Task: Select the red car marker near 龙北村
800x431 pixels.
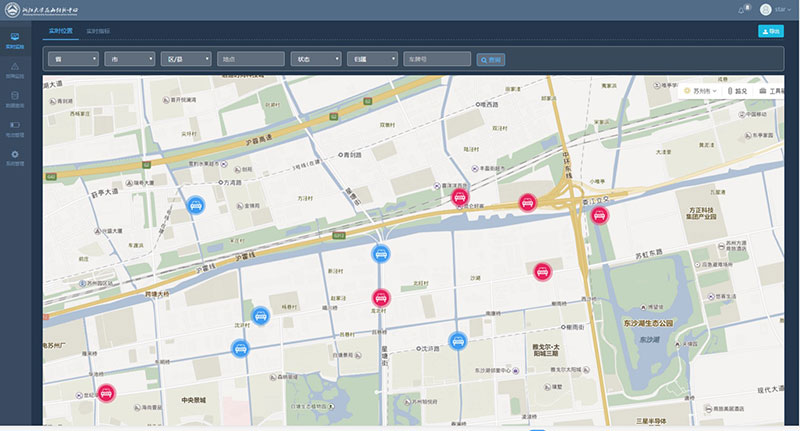Action: point(380,297)
